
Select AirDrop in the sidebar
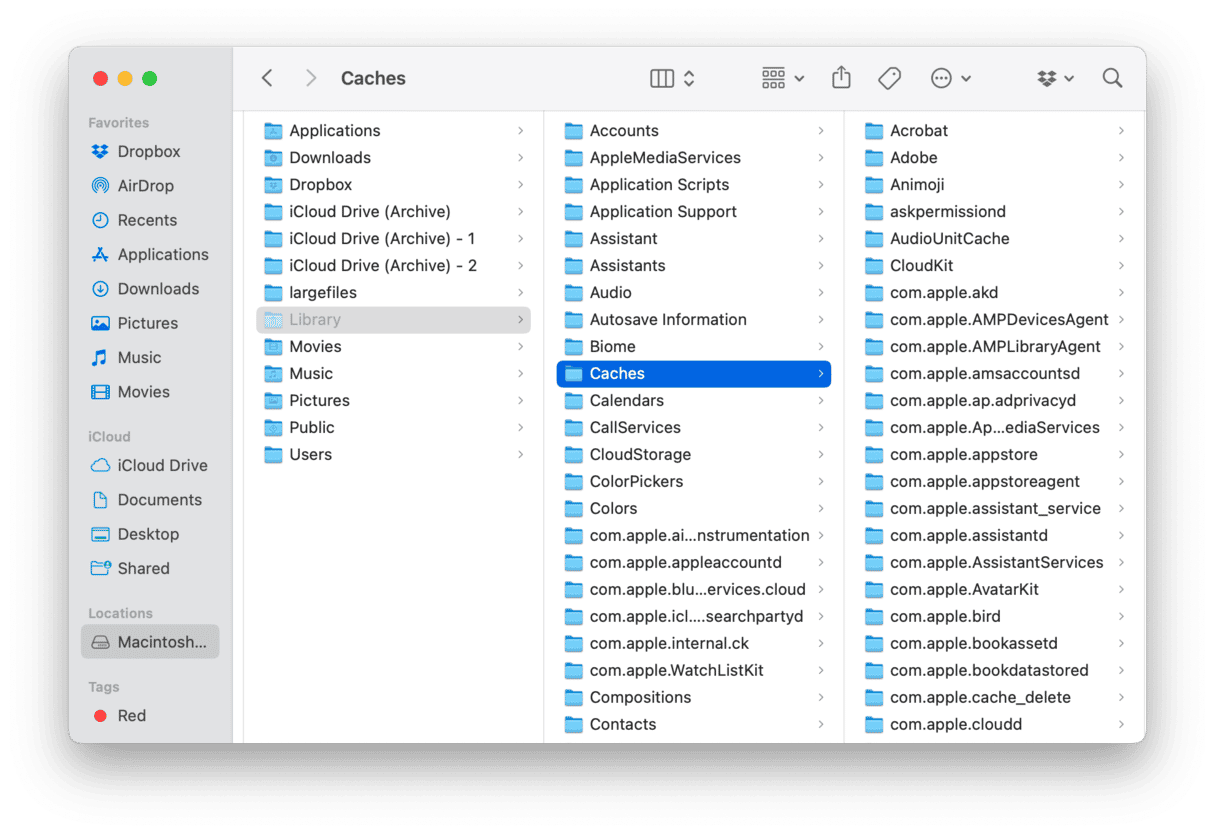150,186
